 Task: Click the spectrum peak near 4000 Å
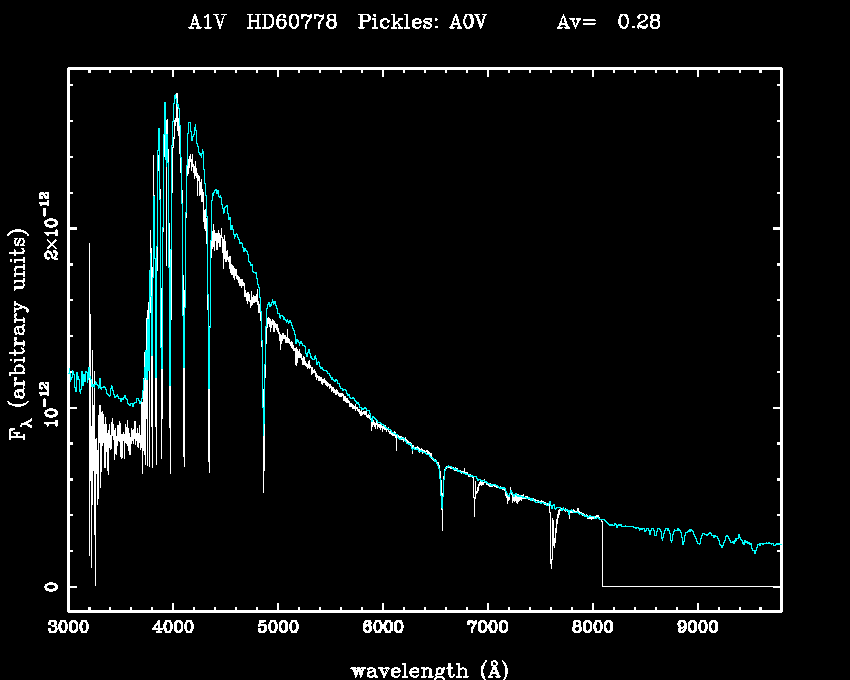177,96
